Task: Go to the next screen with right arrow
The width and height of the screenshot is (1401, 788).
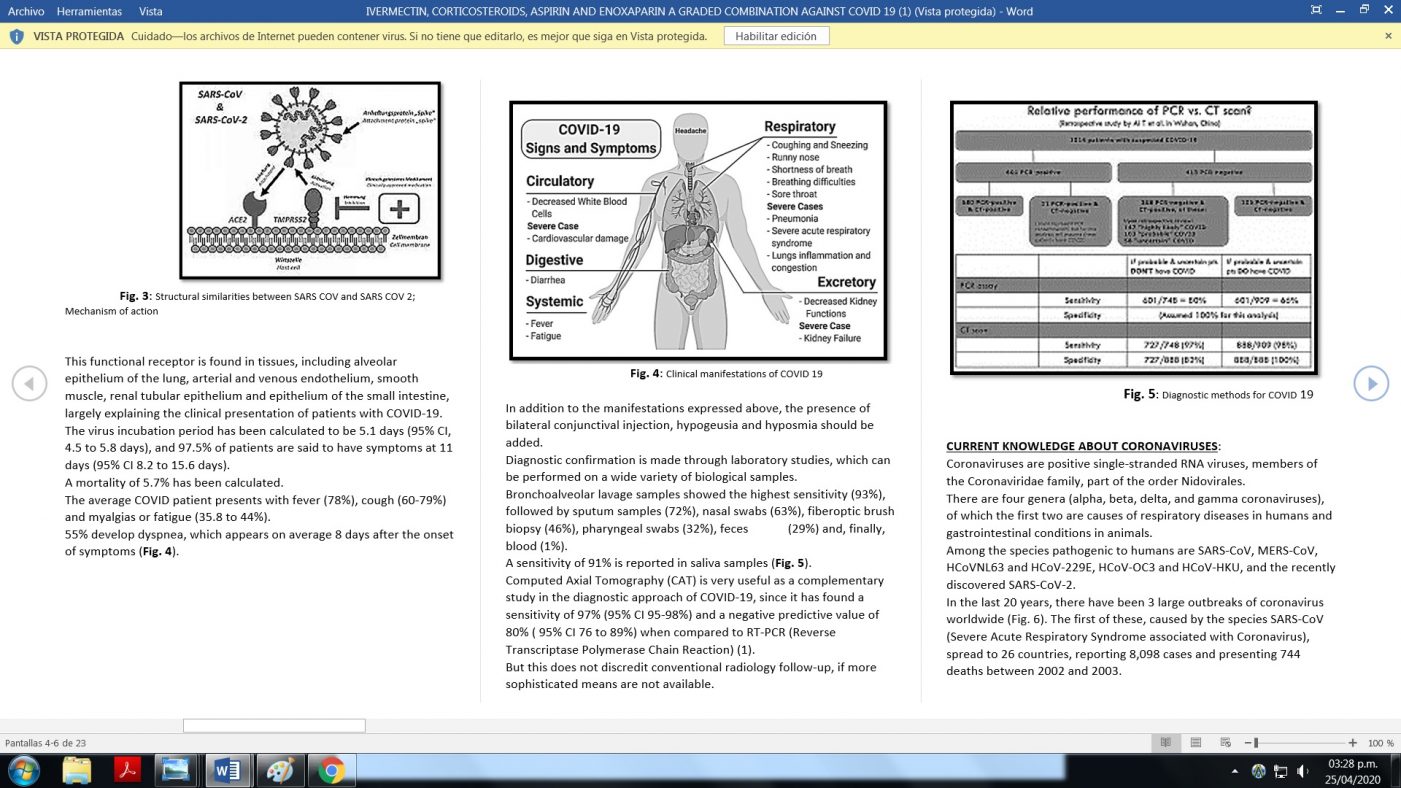Action: 1371,383
